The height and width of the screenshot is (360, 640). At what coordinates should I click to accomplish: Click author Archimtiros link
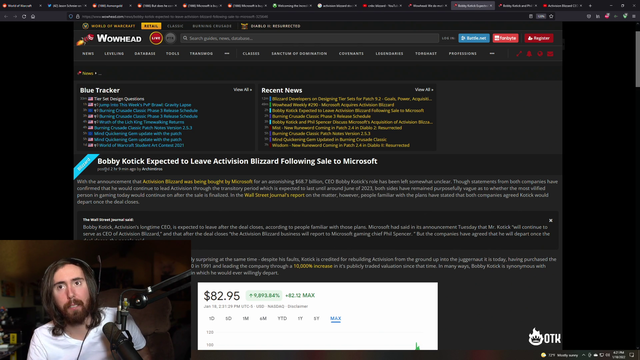(152, 169)
